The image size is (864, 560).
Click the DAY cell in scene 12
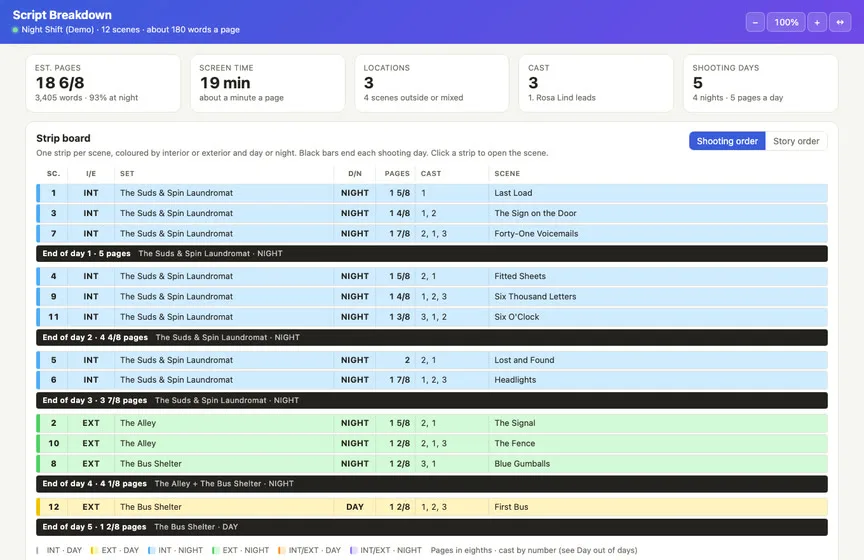355,507
